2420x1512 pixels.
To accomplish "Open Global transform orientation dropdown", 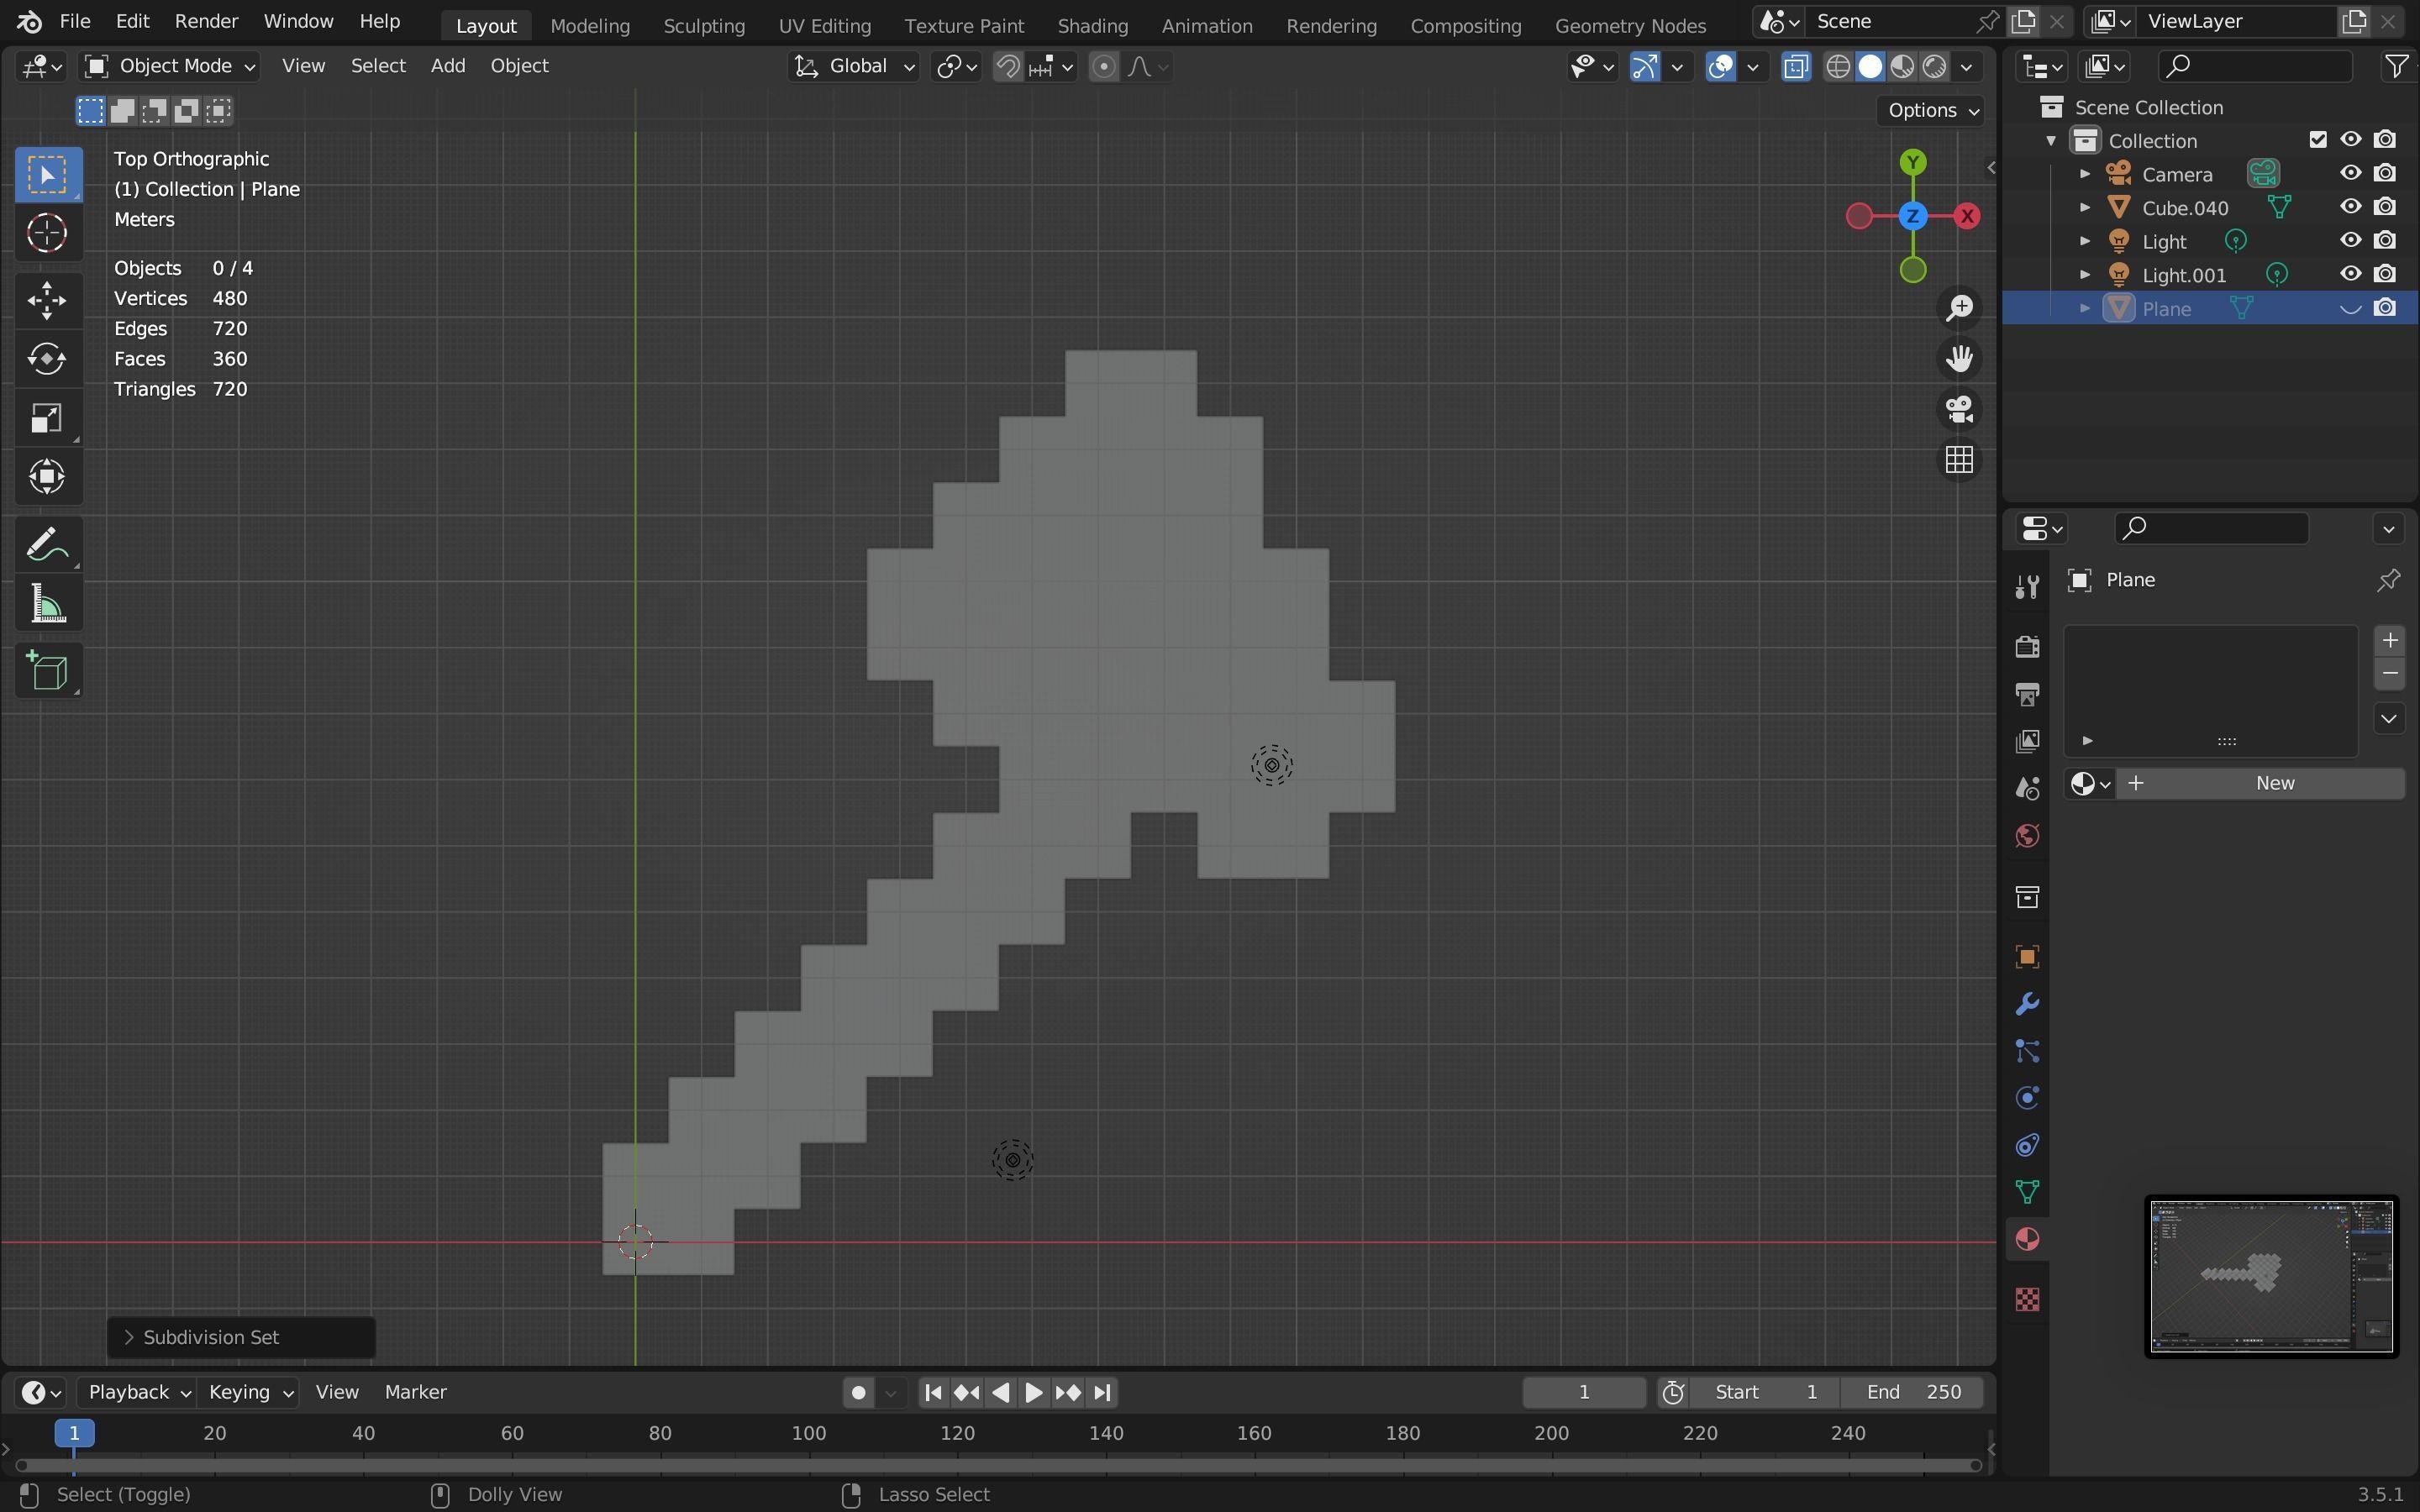I will click(x=854, y=66).
